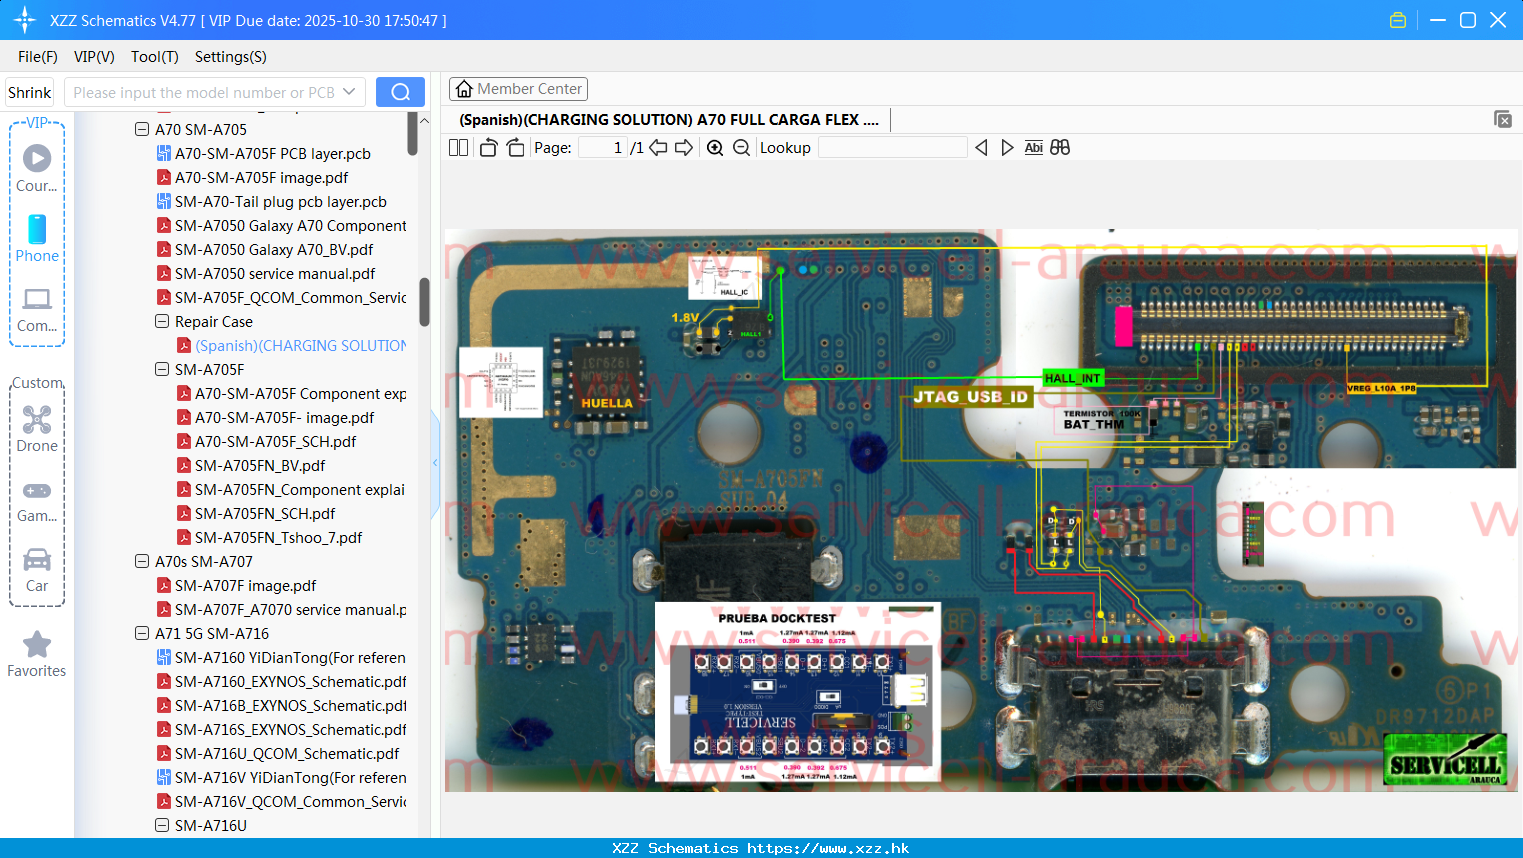Image resolution: width=1523 pixels, height=858 pixels.
Task: Click the Page number field
Action: point(602,147)
